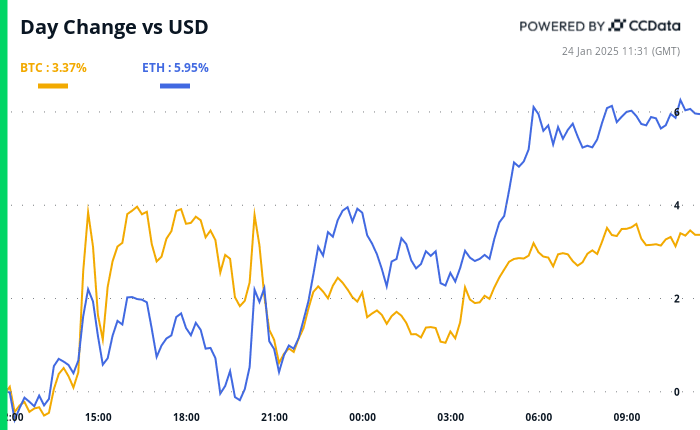Toggle the ETH: 5.95% legend label
Screen dimensions: 700x430
pyautogui.click(x=174, y=68)
